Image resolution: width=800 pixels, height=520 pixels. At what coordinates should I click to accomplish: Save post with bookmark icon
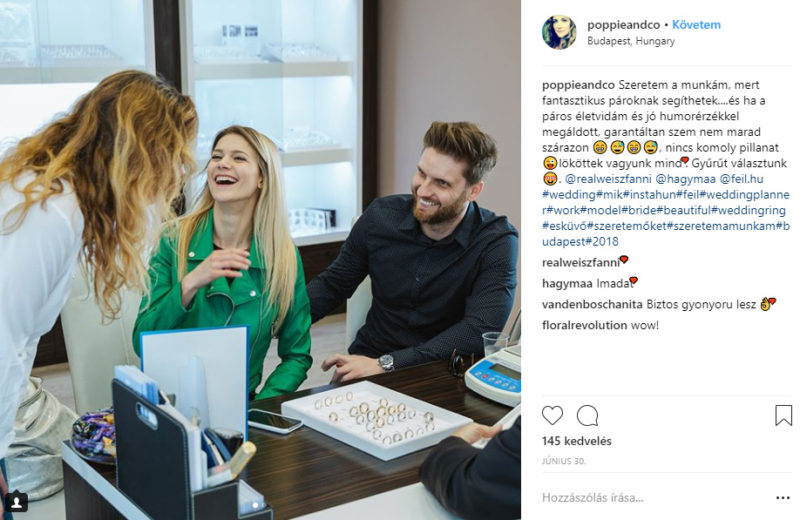[x=783, y=415]
